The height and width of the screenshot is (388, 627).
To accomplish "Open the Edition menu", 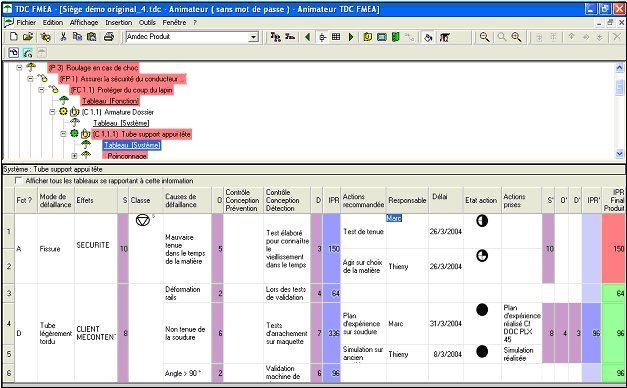I will (x=53, y=22).
